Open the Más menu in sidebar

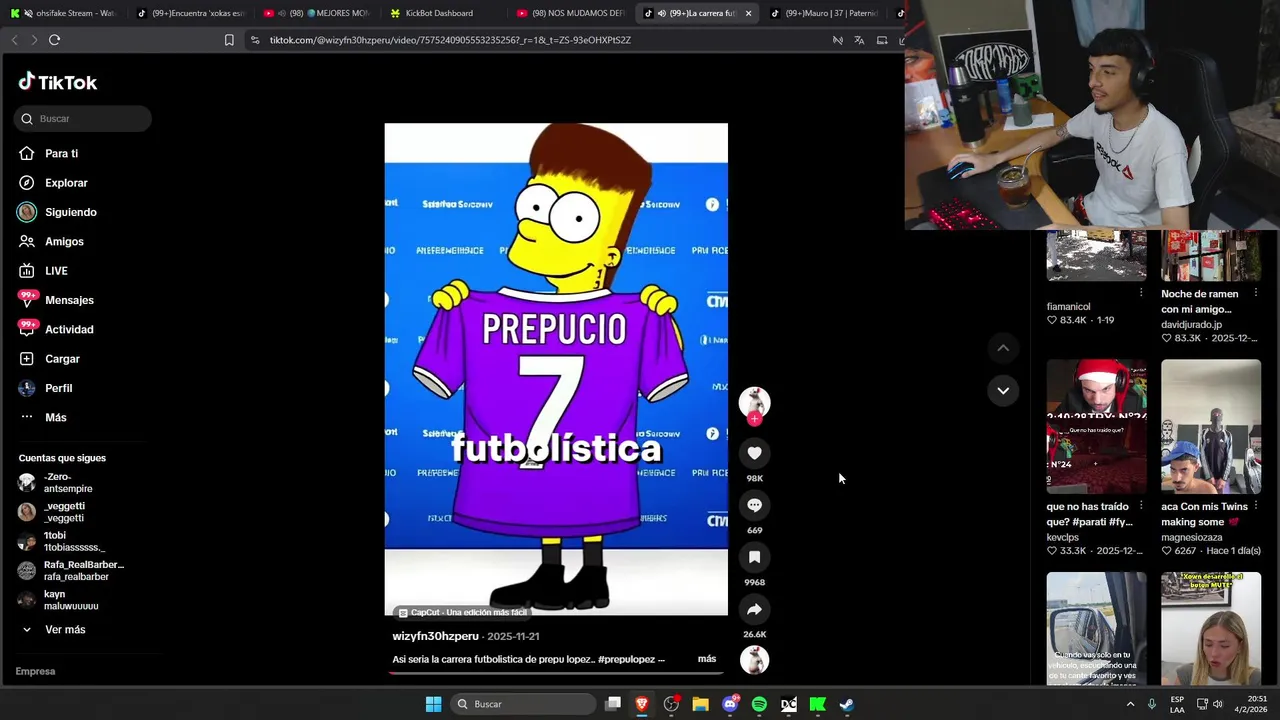(55, 418)
